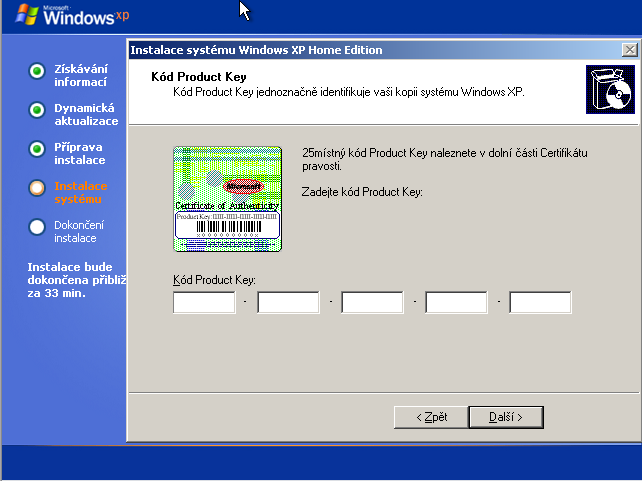This screenshot has width=642, height=481.
Task: Click the 'Získávání informací' step label
Action: point(81,75)
